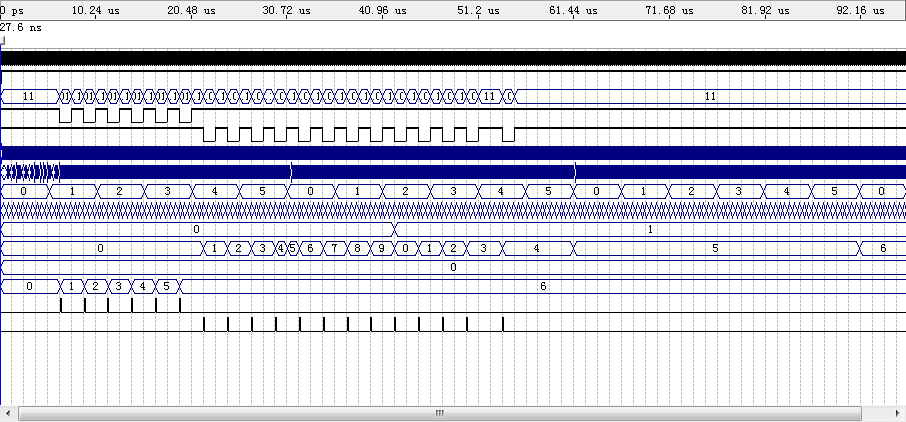Viewport: 906px width, 422px height.
Task: Click the 40.96 us ruler label
Action: tap(382, 10)
